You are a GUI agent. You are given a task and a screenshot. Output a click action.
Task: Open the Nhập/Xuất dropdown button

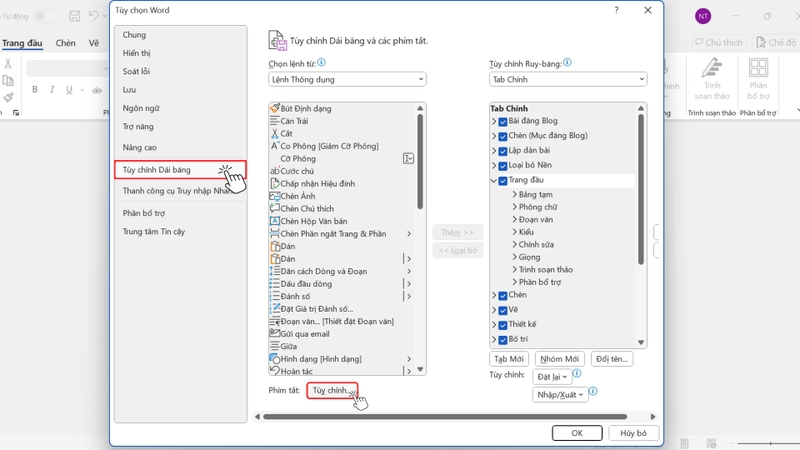tap(560, 394)
